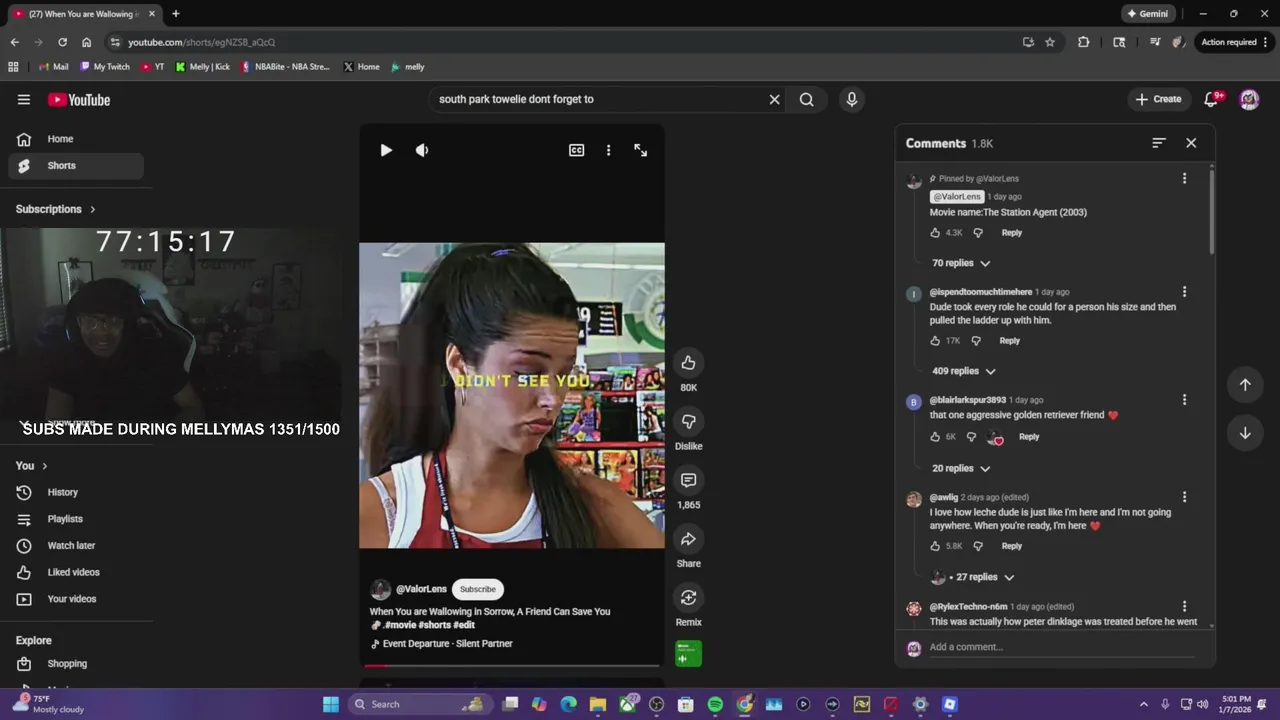Remix this Short

pos(688,597)
